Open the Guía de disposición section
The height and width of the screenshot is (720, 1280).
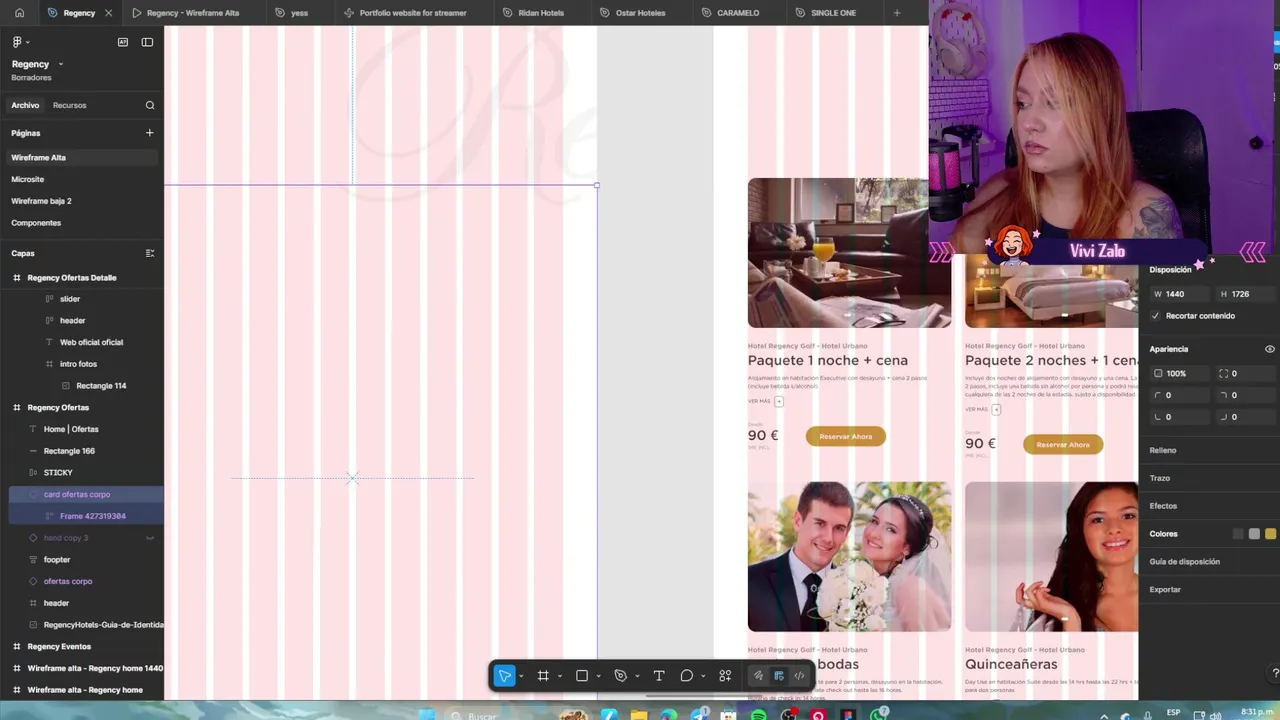(x=1185, y=562)
